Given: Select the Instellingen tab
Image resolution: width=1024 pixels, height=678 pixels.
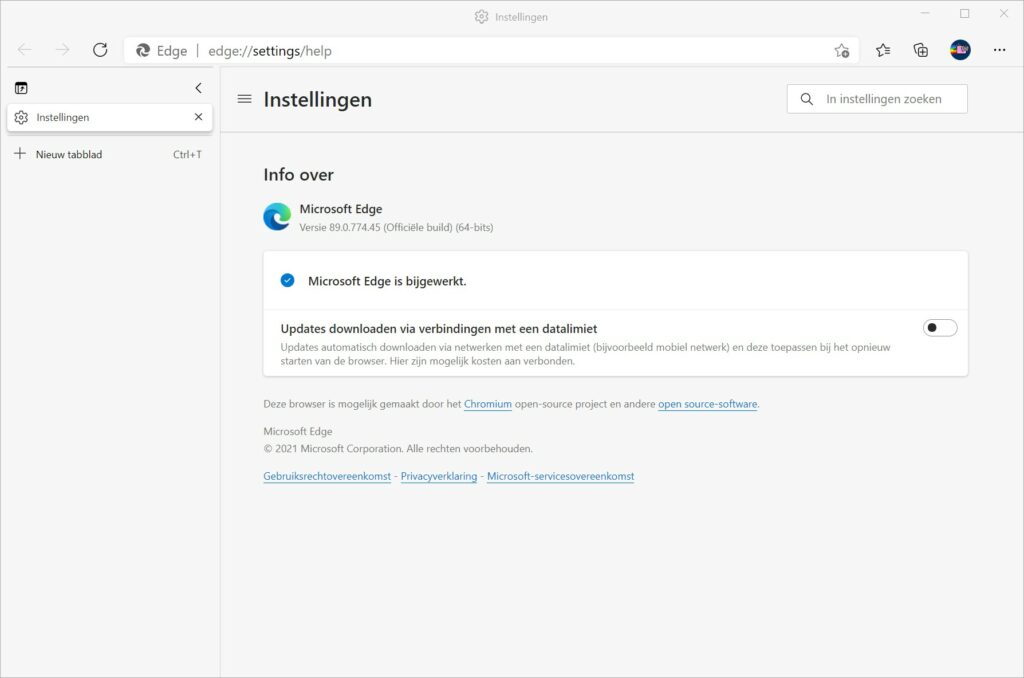Looking at the screenshot, I should coord(100,117).
